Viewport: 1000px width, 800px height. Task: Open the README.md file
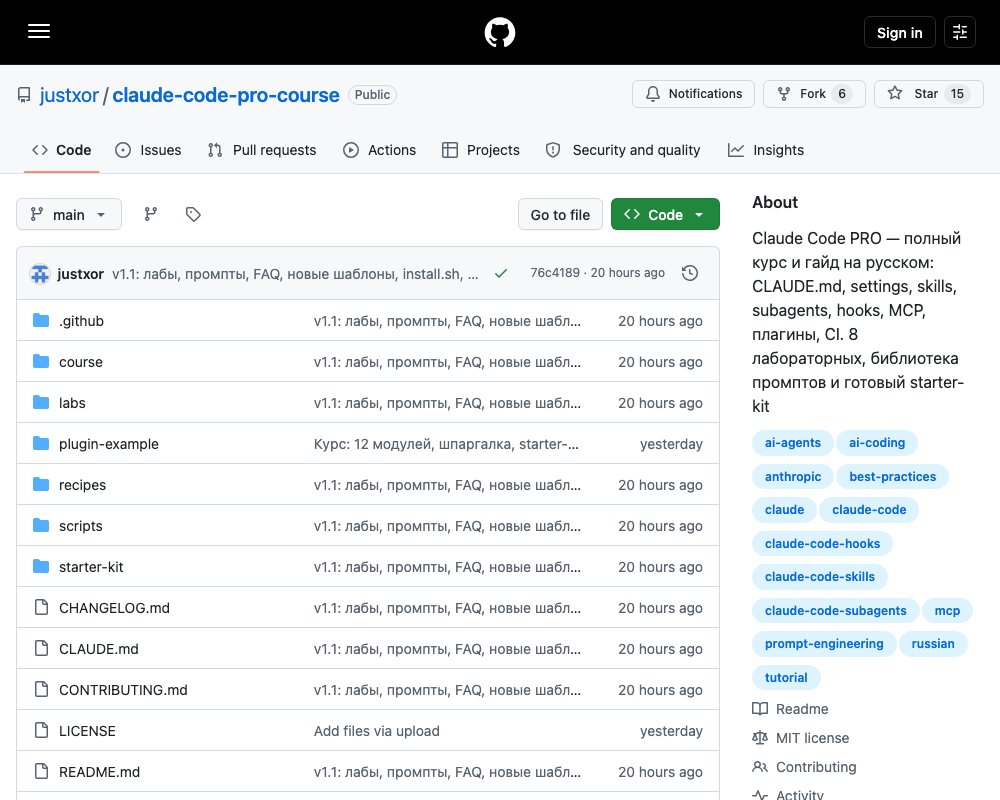coord(99,772)
